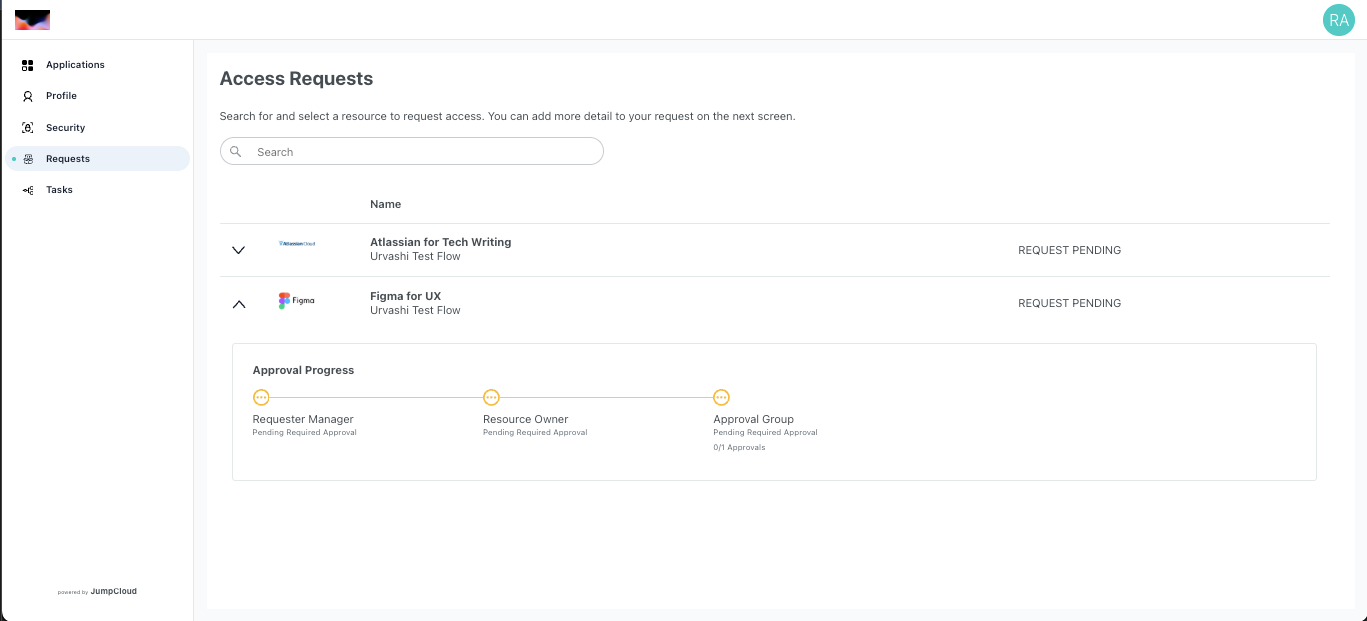Viewport: 1367px width, 621px height.
Task: Click the Atlassian Cloud logo
Action: point(297,243)
